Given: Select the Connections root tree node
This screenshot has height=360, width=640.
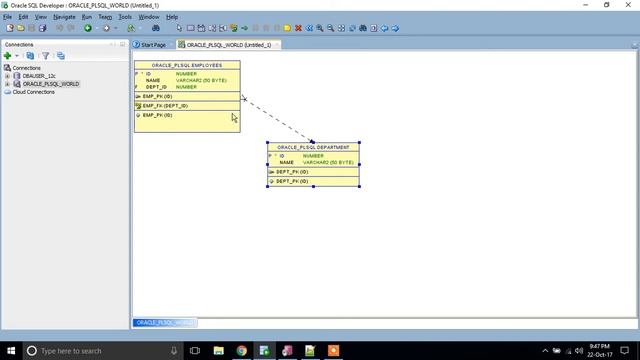Looking at the screenshot, I should [x=26, y=68].
